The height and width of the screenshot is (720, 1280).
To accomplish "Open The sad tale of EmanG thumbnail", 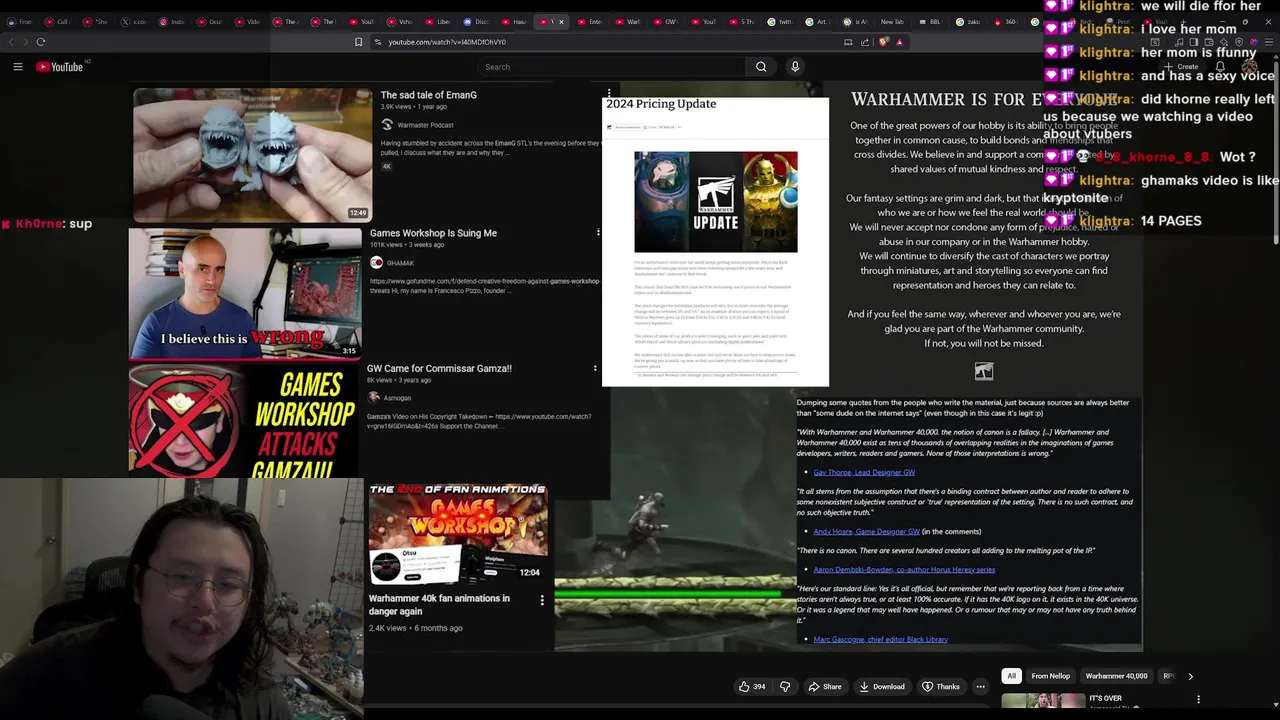I will [252, 155].
